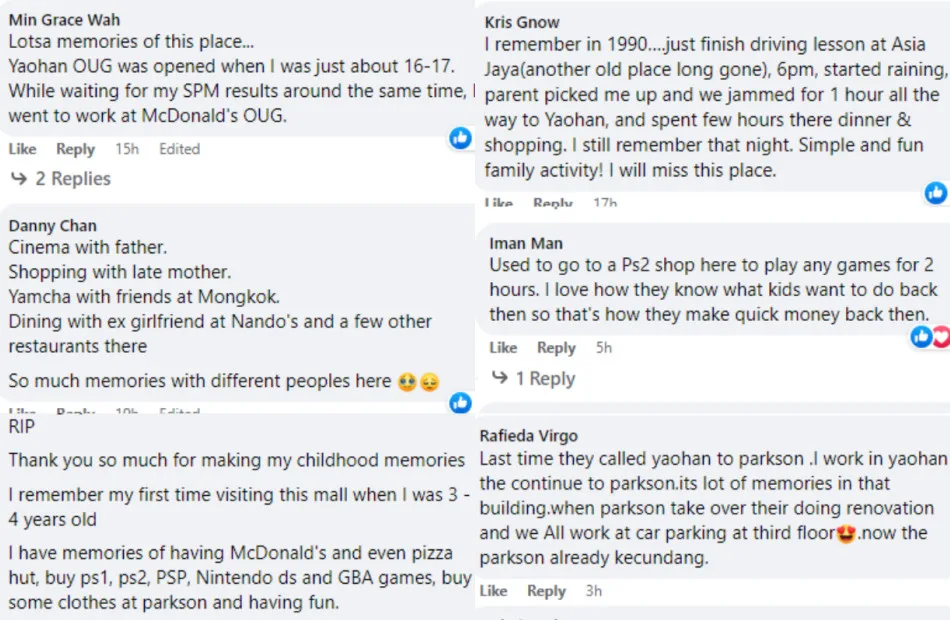Click the crying emoji in Danny Chan's comment

click(x=406, y=382)
